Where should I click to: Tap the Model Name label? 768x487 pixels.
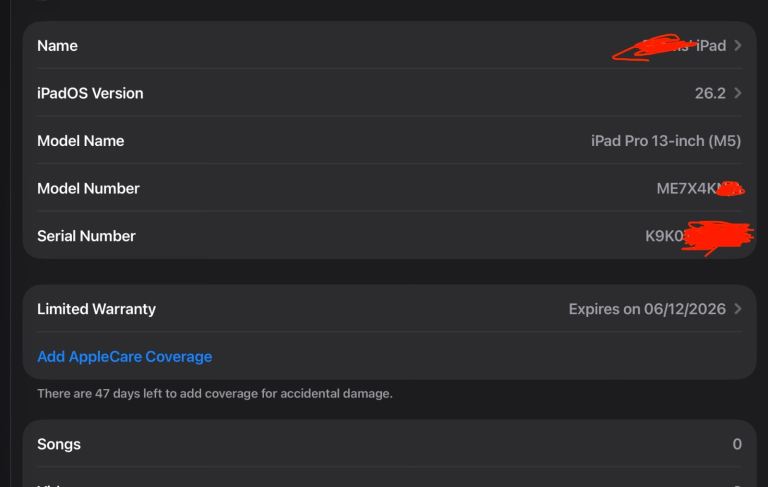coord(80,141)
